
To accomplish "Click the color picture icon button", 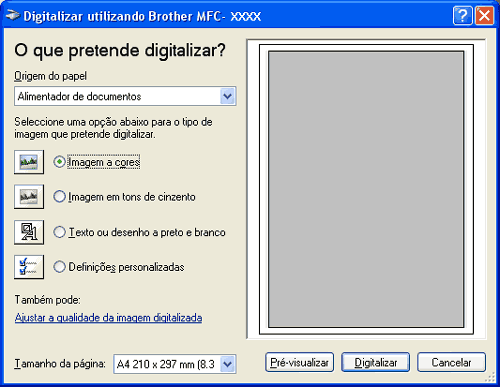I will click(29, 162).
